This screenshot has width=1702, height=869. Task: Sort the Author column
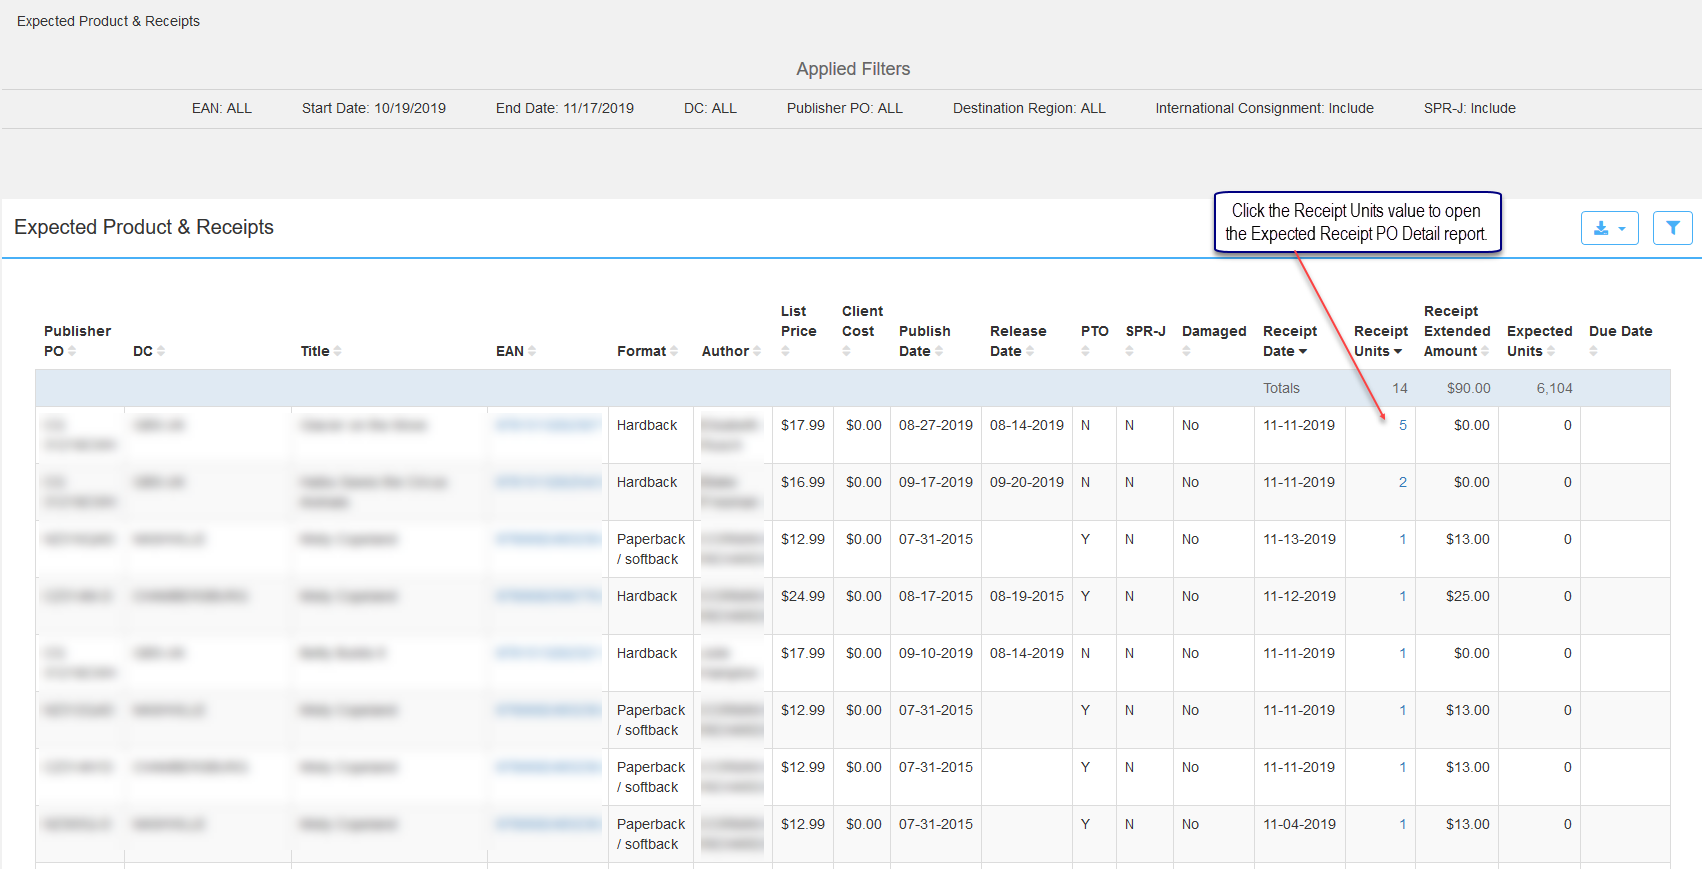click(757, 351)
